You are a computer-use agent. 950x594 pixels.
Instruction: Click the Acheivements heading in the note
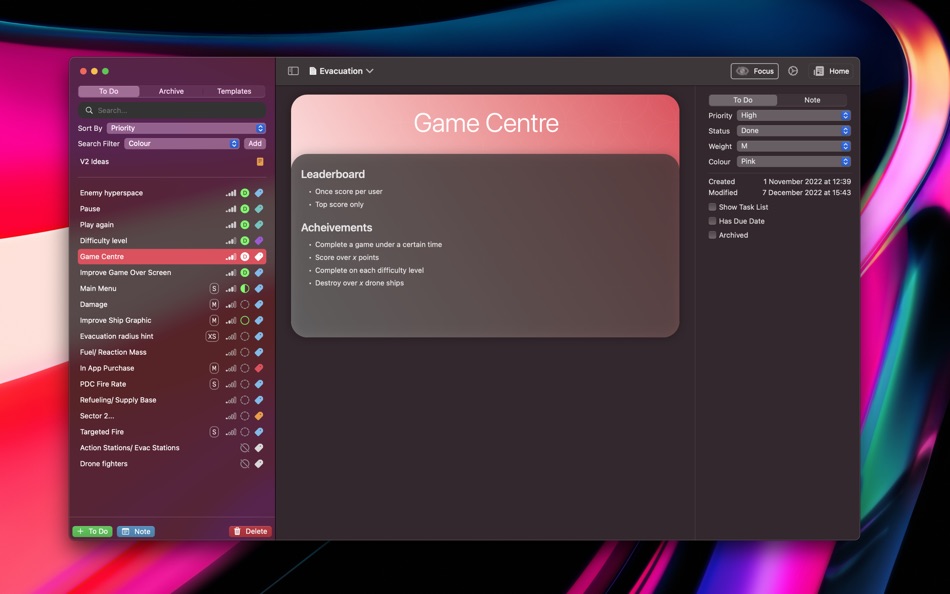click(x=336, y=227)
